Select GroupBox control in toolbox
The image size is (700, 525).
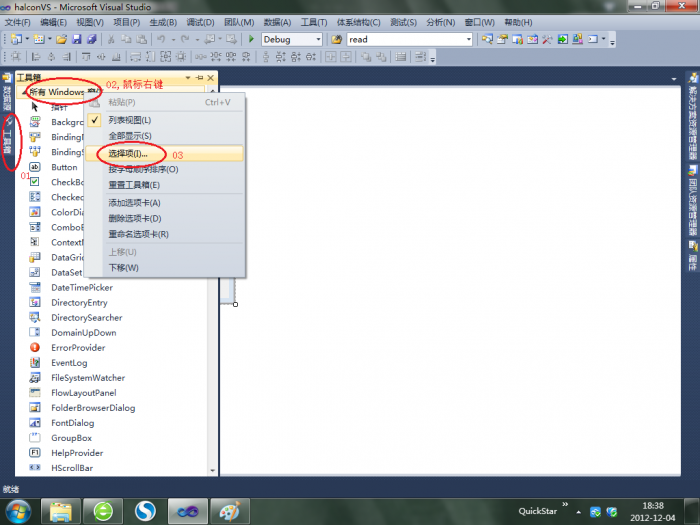click(x=71, y=438)
